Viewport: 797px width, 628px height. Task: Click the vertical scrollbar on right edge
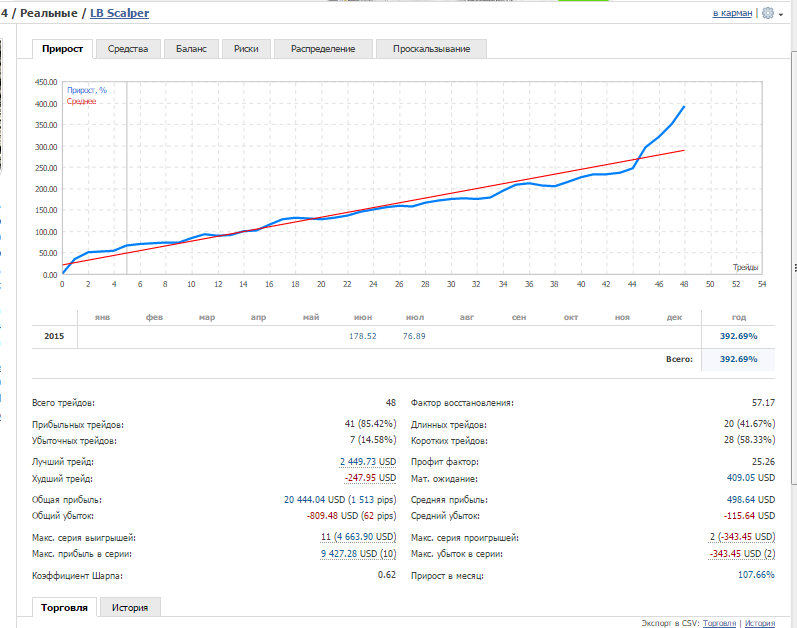tap(794, 267)
